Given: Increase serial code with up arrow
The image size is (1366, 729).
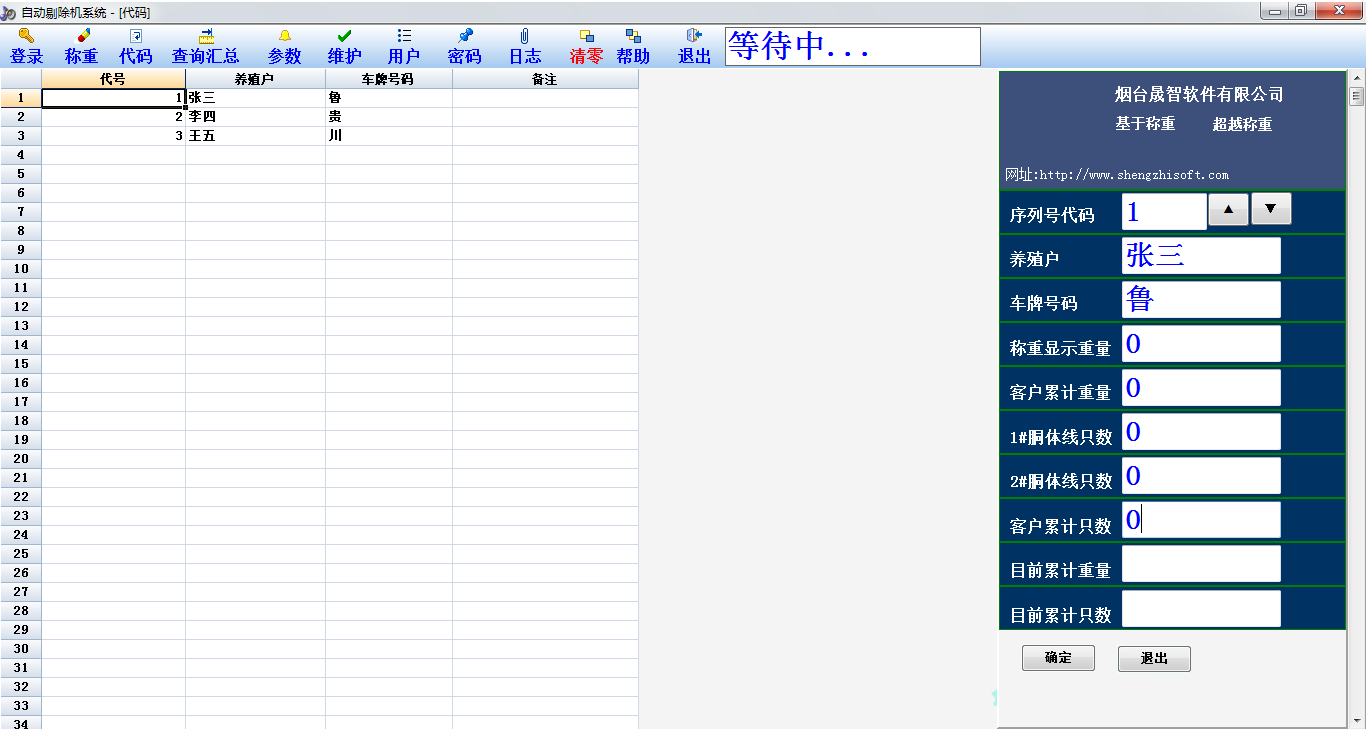Looking at the screenshot, I should pos(1228,209).
